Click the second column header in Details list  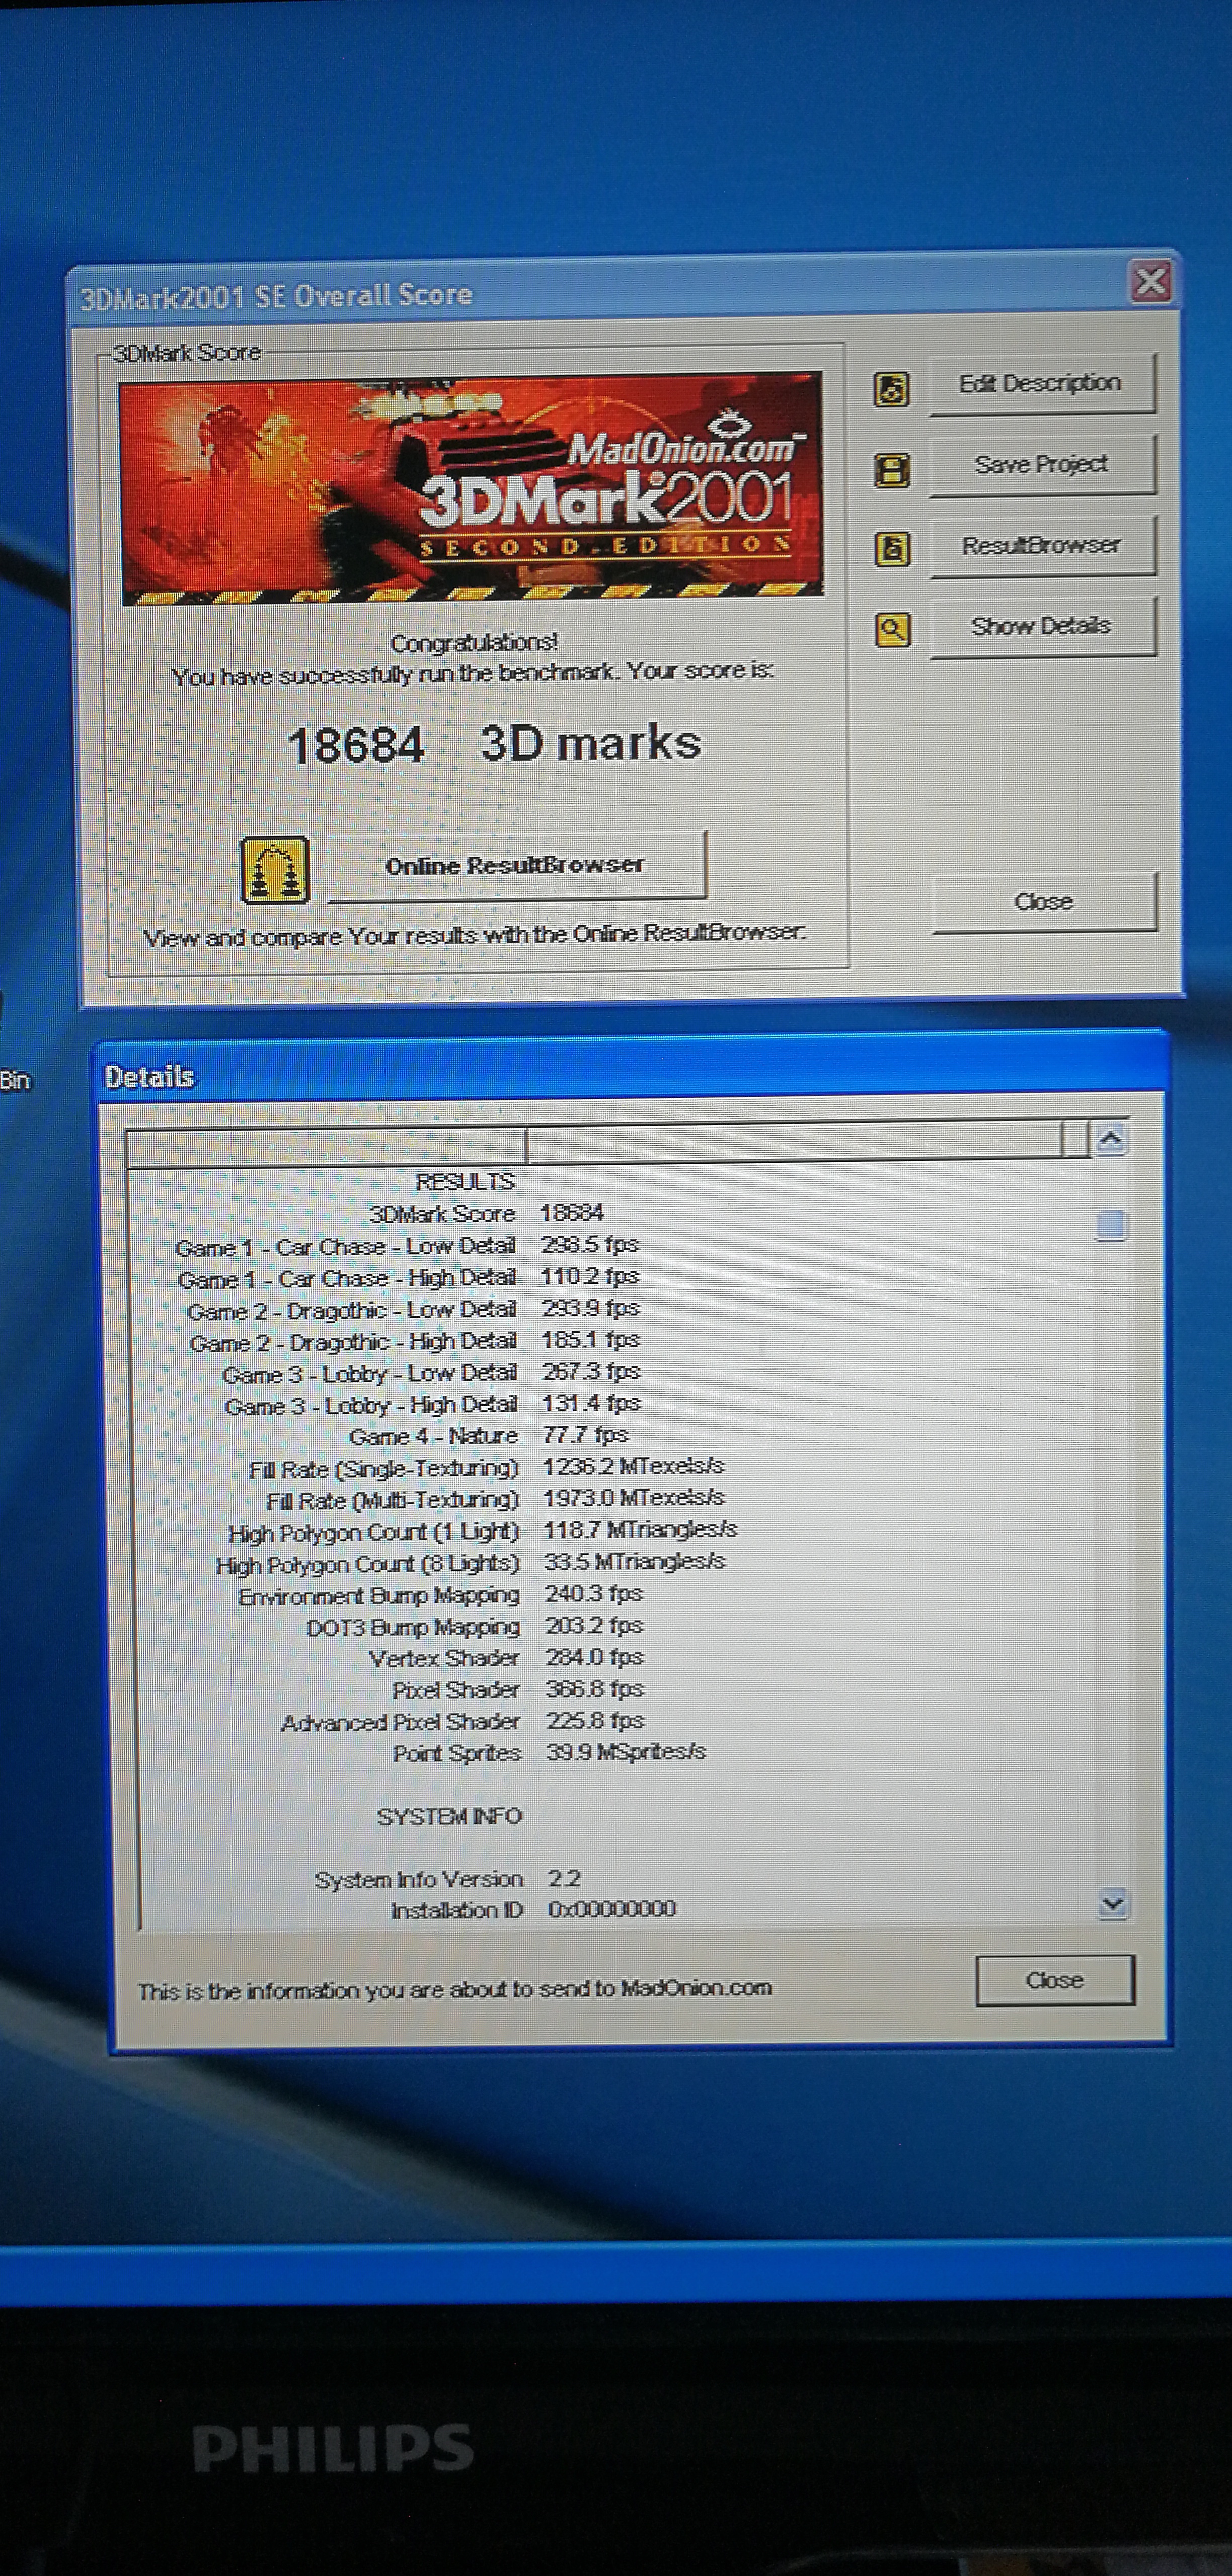click(x=795, y=1142)
